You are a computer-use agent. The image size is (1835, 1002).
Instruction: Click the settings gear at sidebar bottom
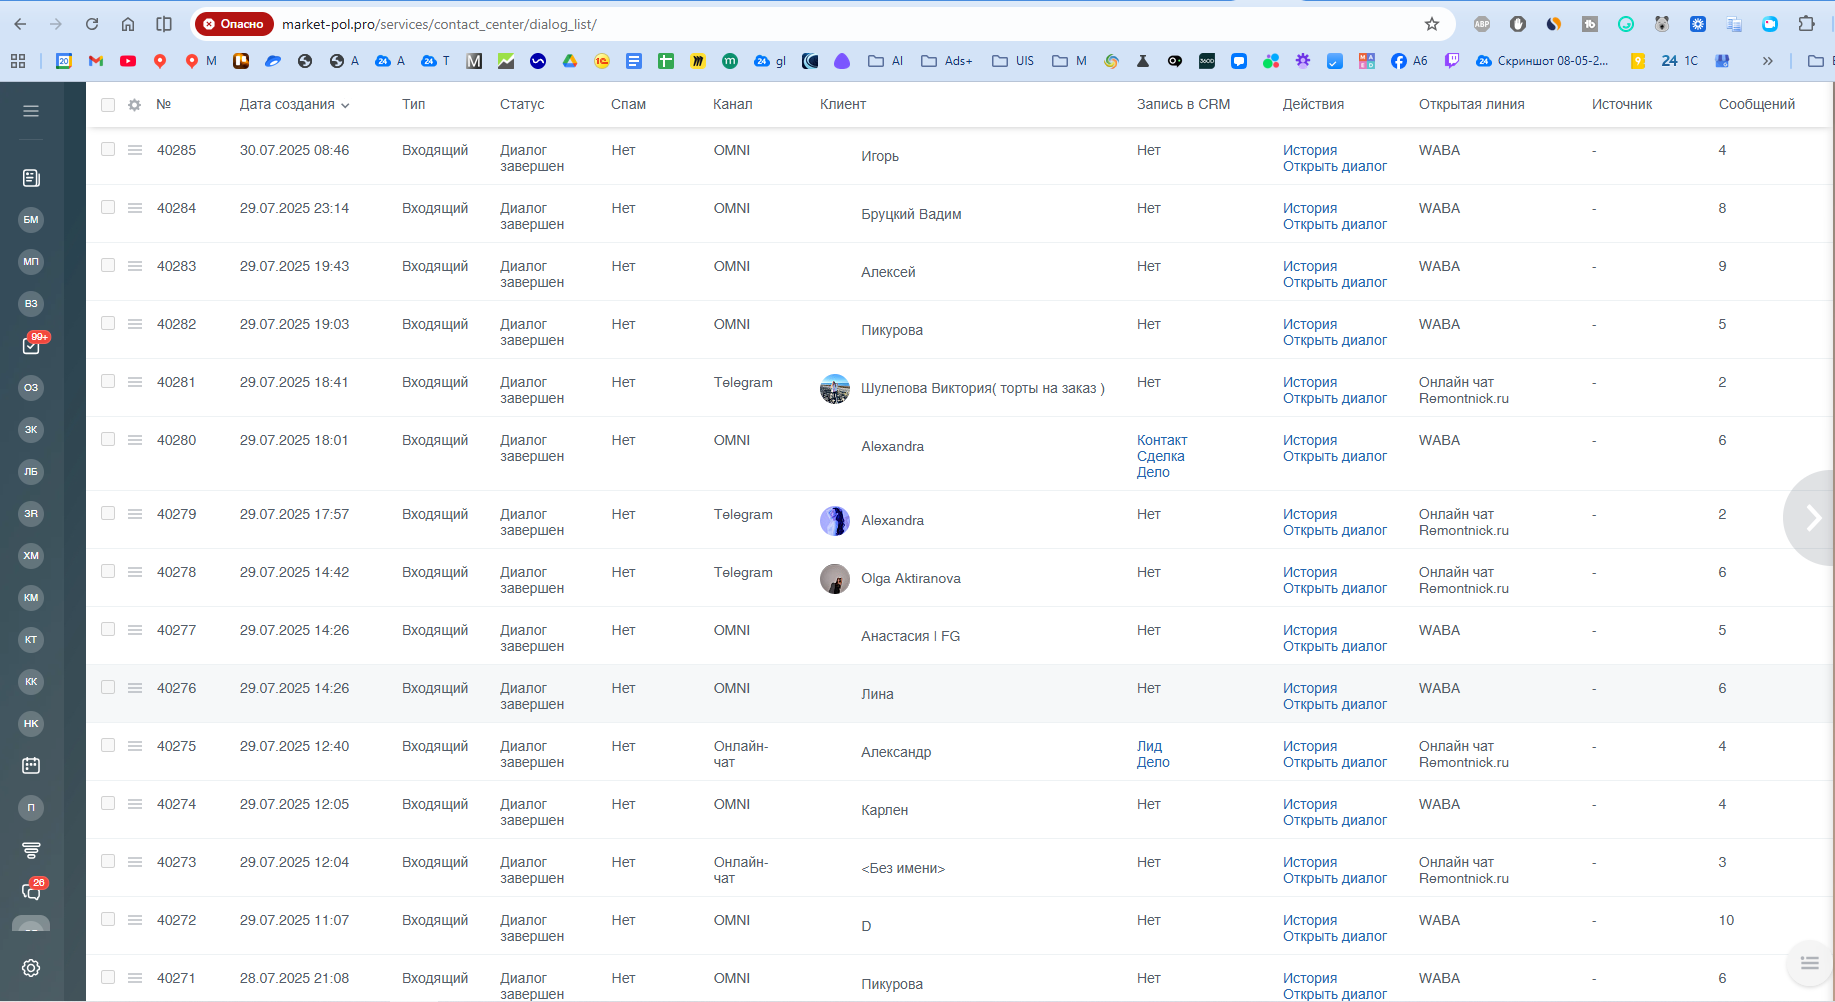pyautogui.click(x=31, y=968)
